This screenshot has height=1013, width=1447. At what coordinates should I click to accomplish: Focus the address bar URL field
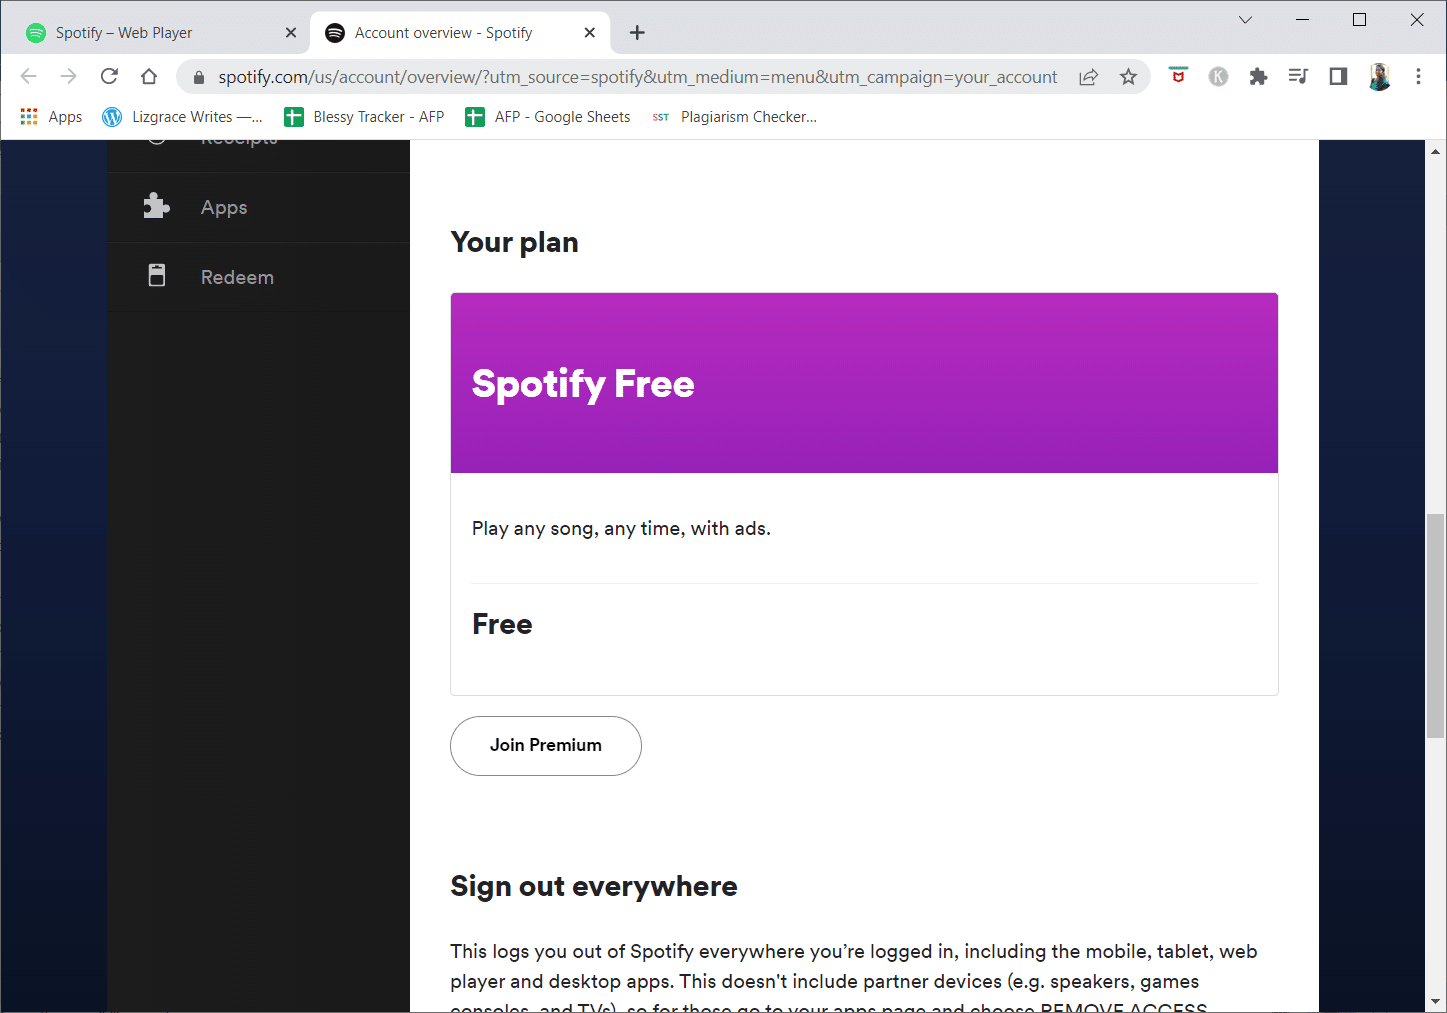(x=637, y=77)
